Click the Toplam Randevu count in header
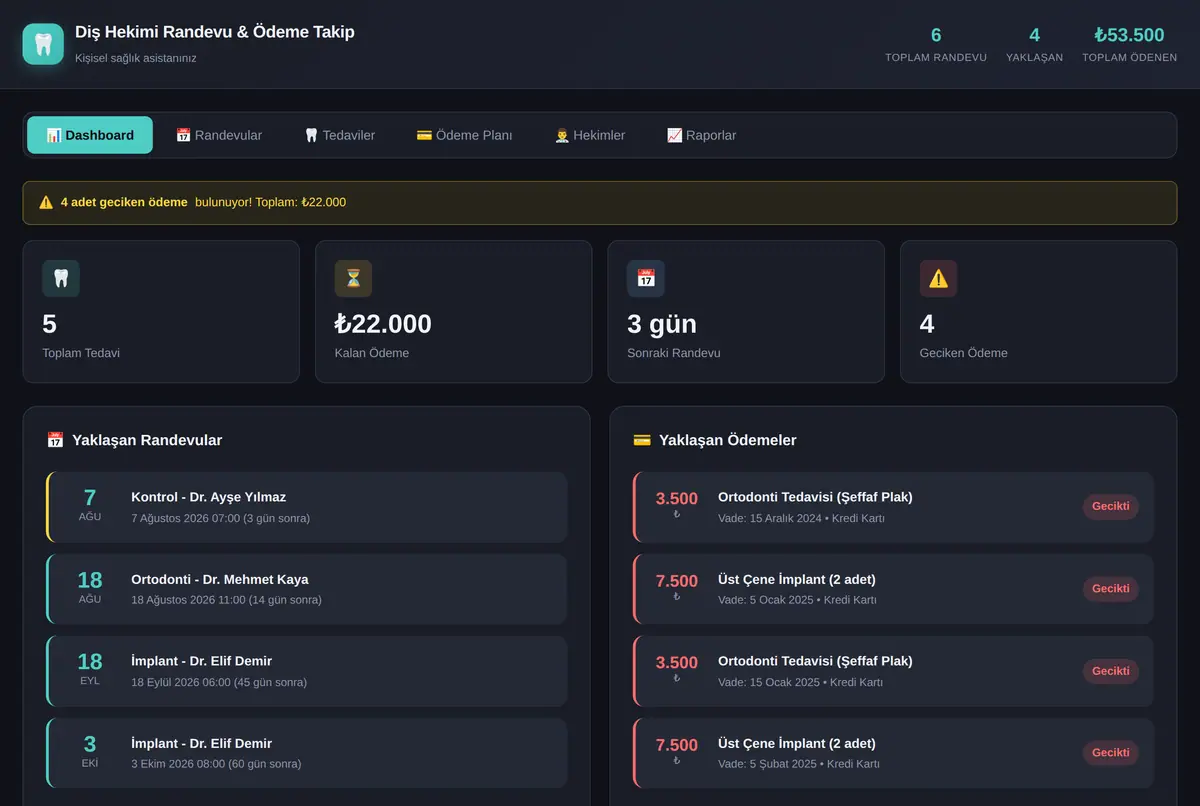1200x806 pixels. point(936,35)
